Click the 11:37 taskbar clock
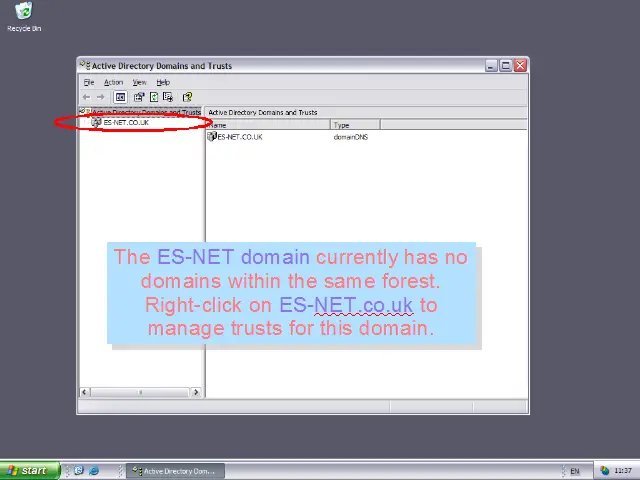The image size is (640, 480). click(623, 471)
